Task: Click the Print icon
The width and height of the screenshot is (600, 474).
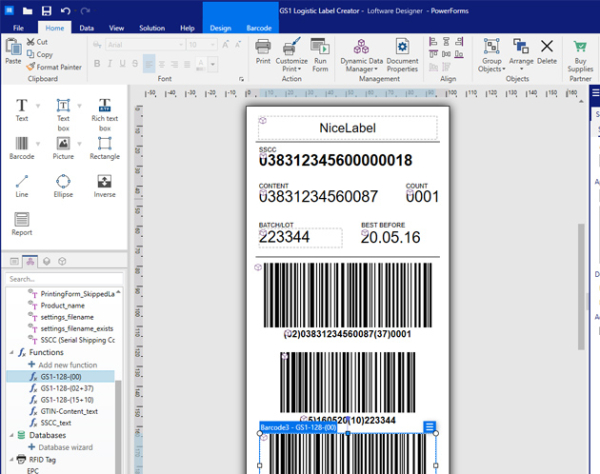Action: tap(263, 47)
